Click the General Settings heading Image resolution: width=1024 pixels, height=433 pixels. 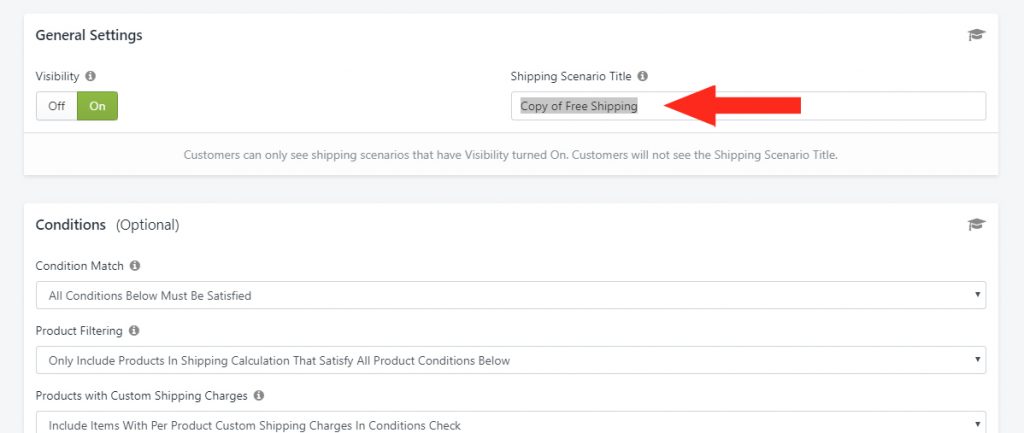coord(89,35)
